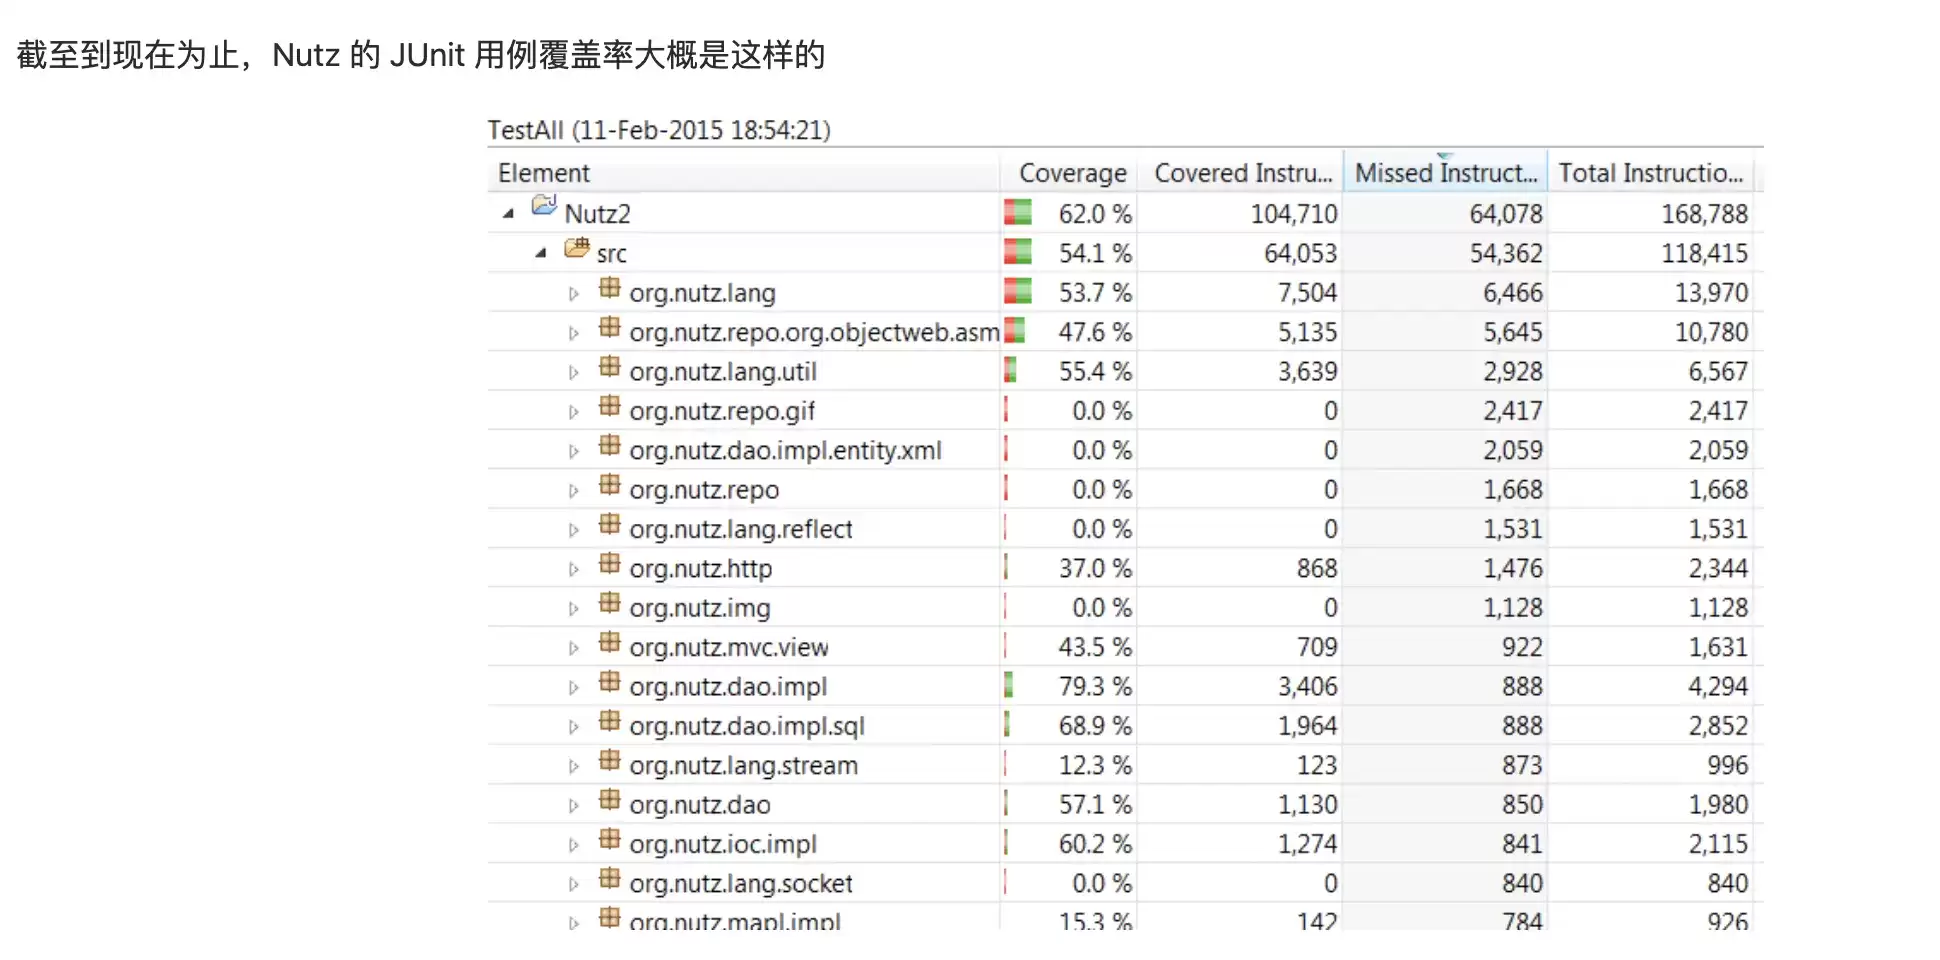Click the src source folder icon
The width and height of the screenshot is (1940, 960).
tap(577, 248)
